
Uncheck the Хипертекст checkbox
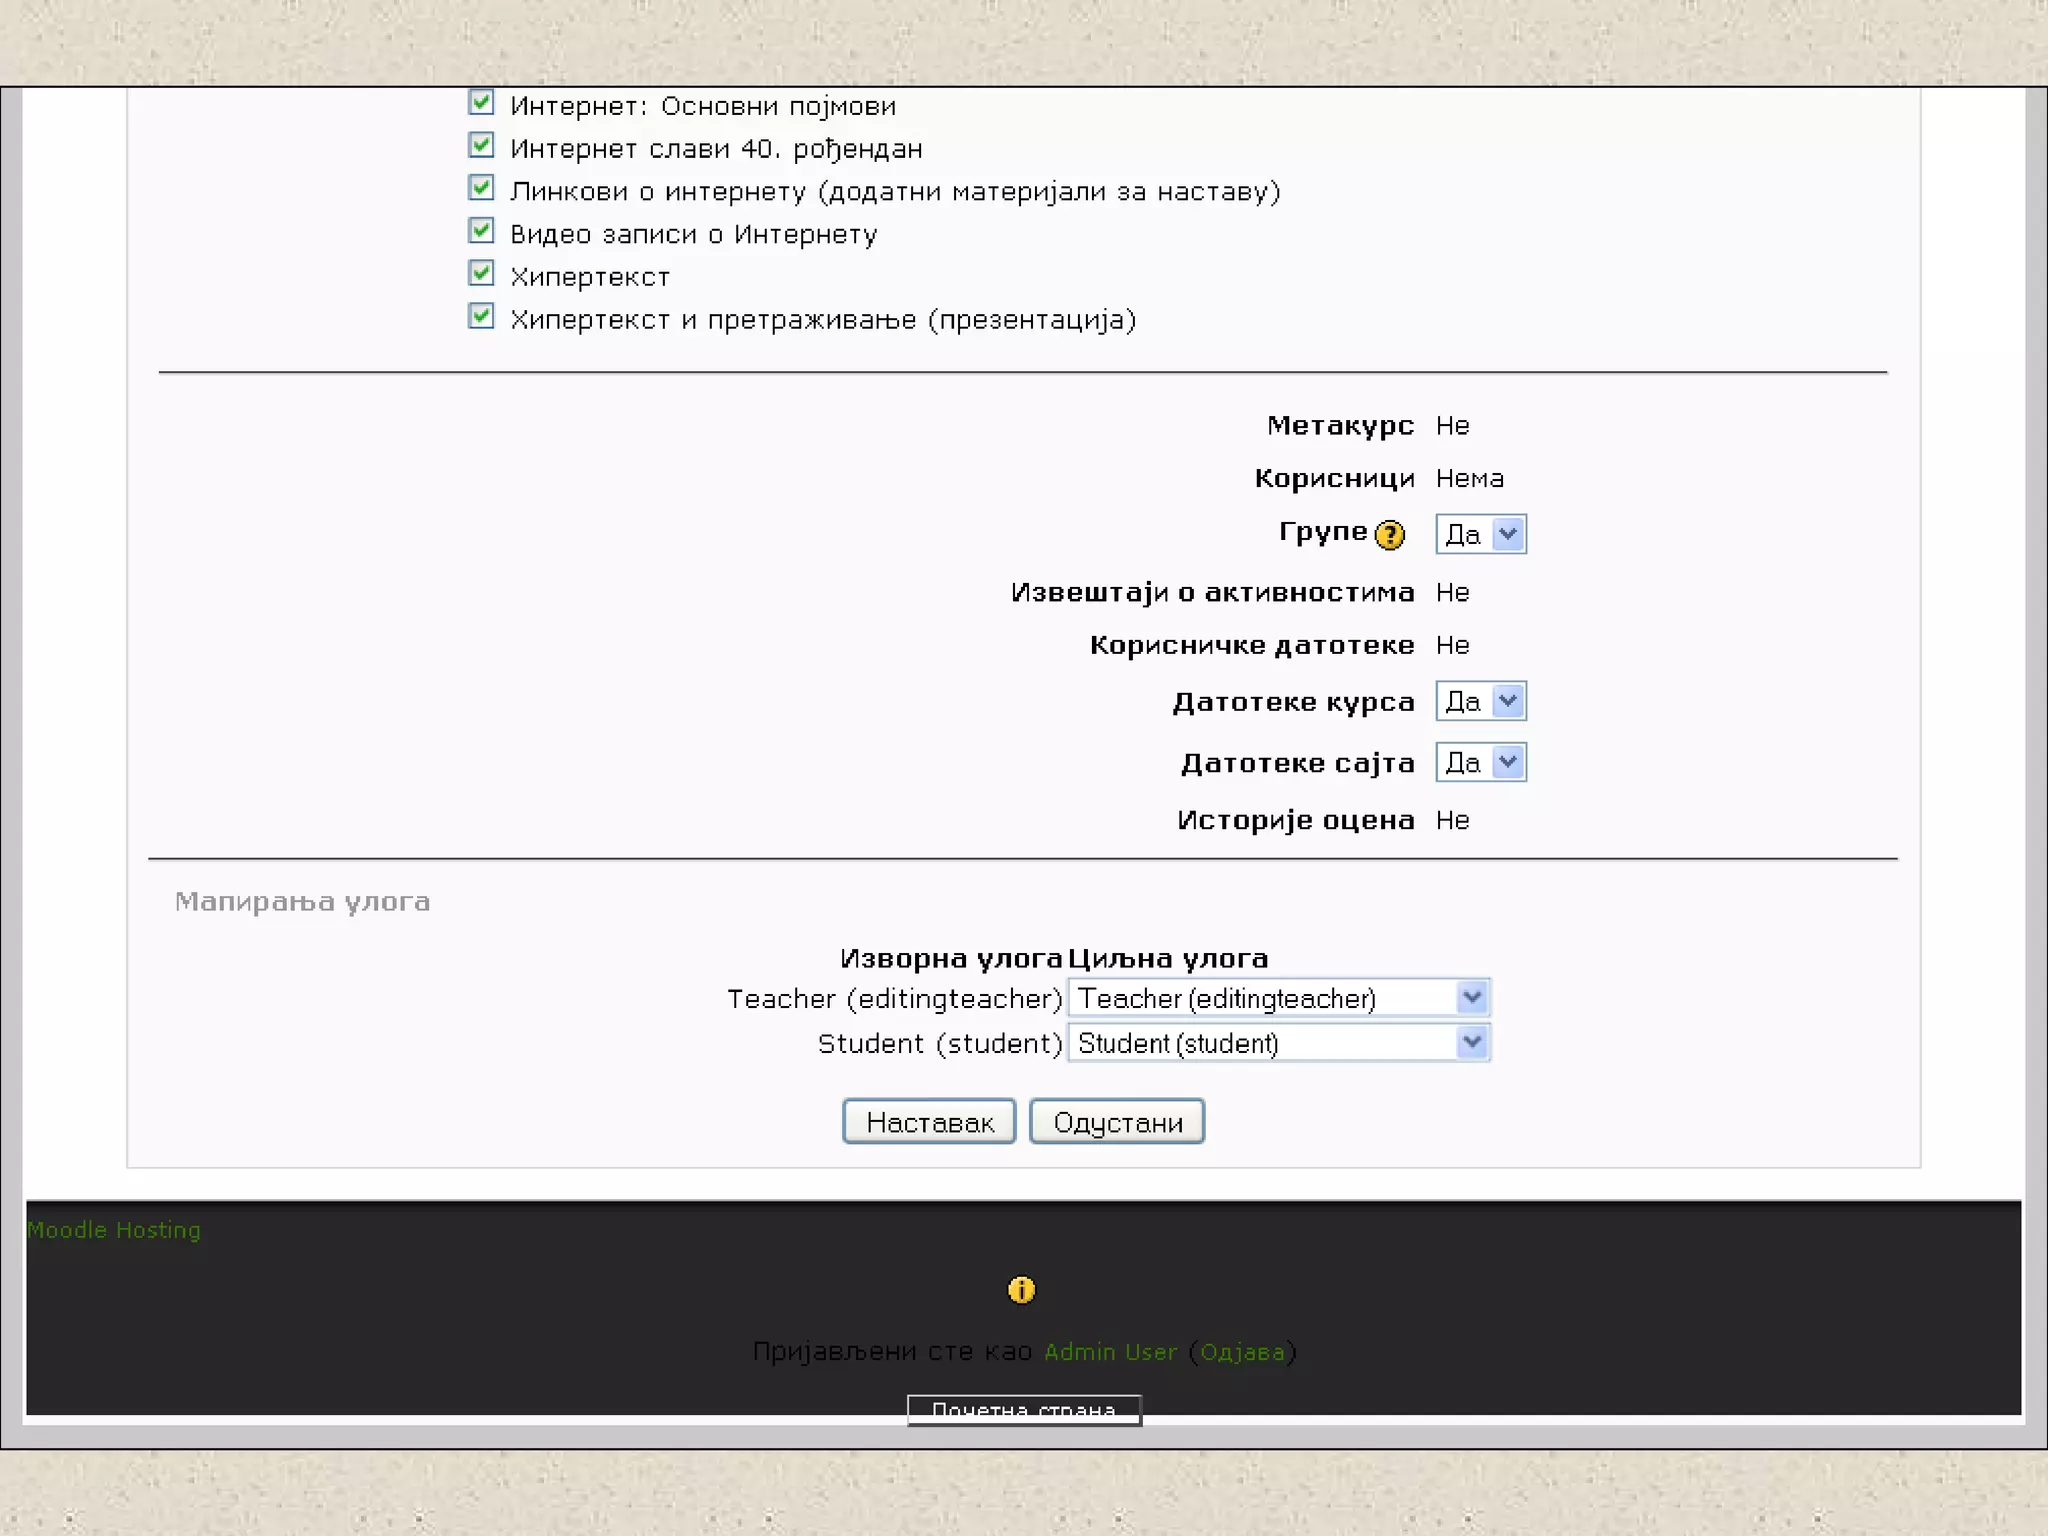pos(481,274)
